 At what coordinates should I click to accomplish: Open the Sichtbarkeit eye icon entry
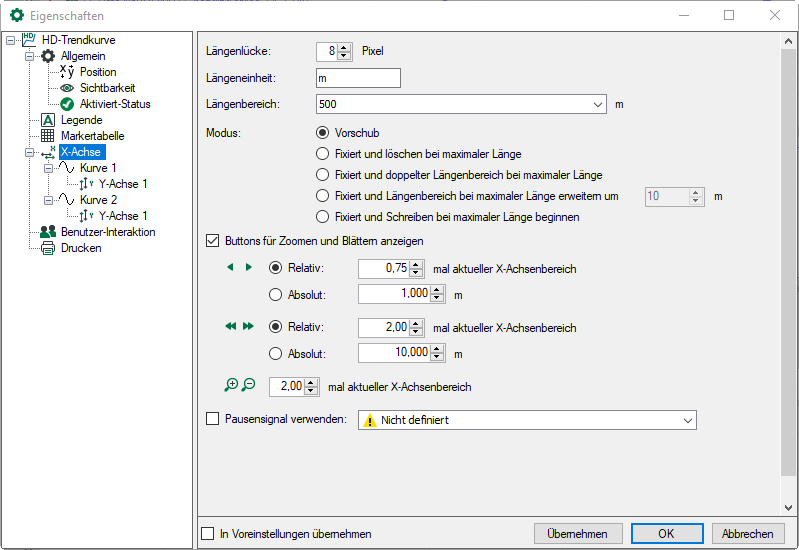(67, 88)
